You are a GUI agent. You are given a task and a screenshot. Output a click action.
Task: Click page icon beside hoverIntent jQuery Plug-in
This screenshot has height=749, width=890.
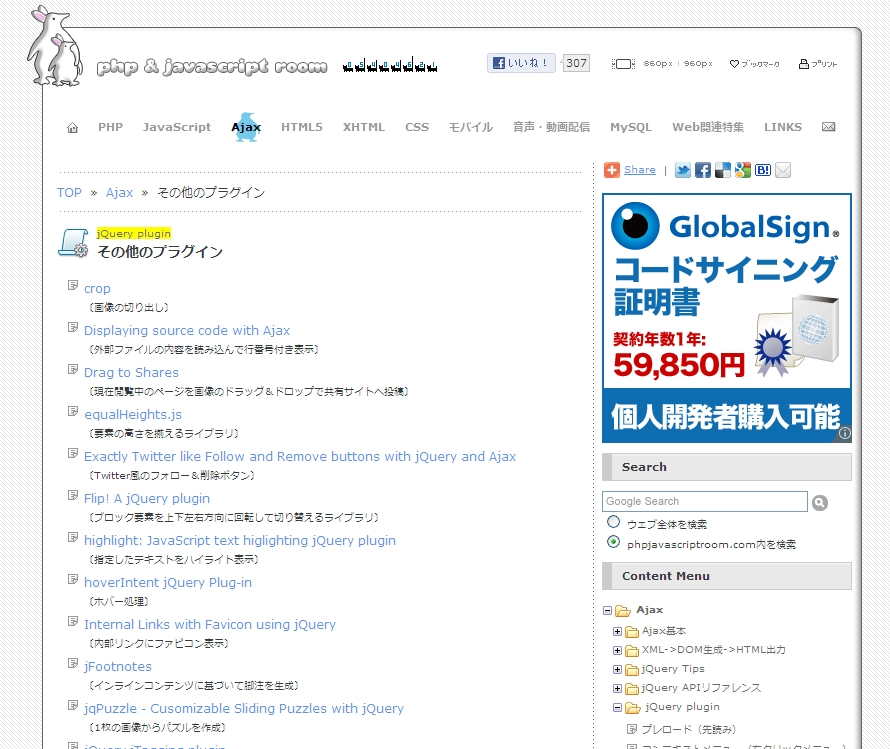pyautogui.click(x=73, y=579)
